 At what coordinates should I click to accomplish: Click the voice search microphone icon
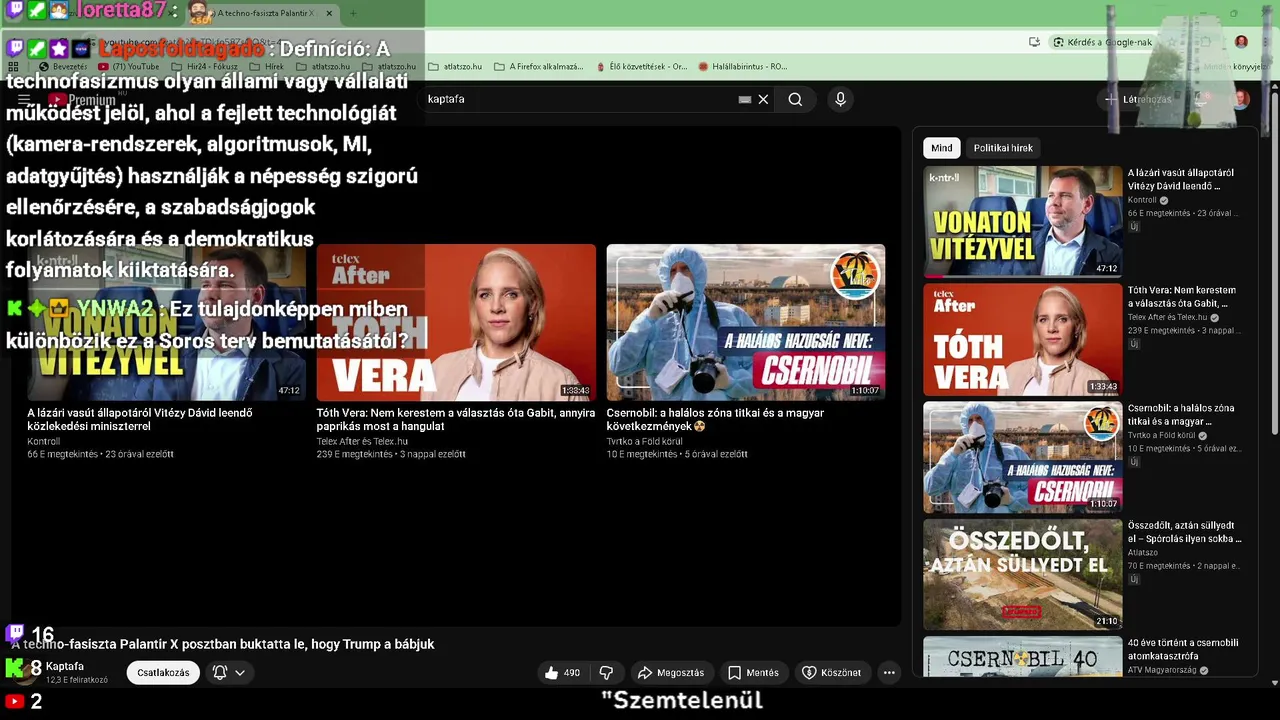pos(840,99)
